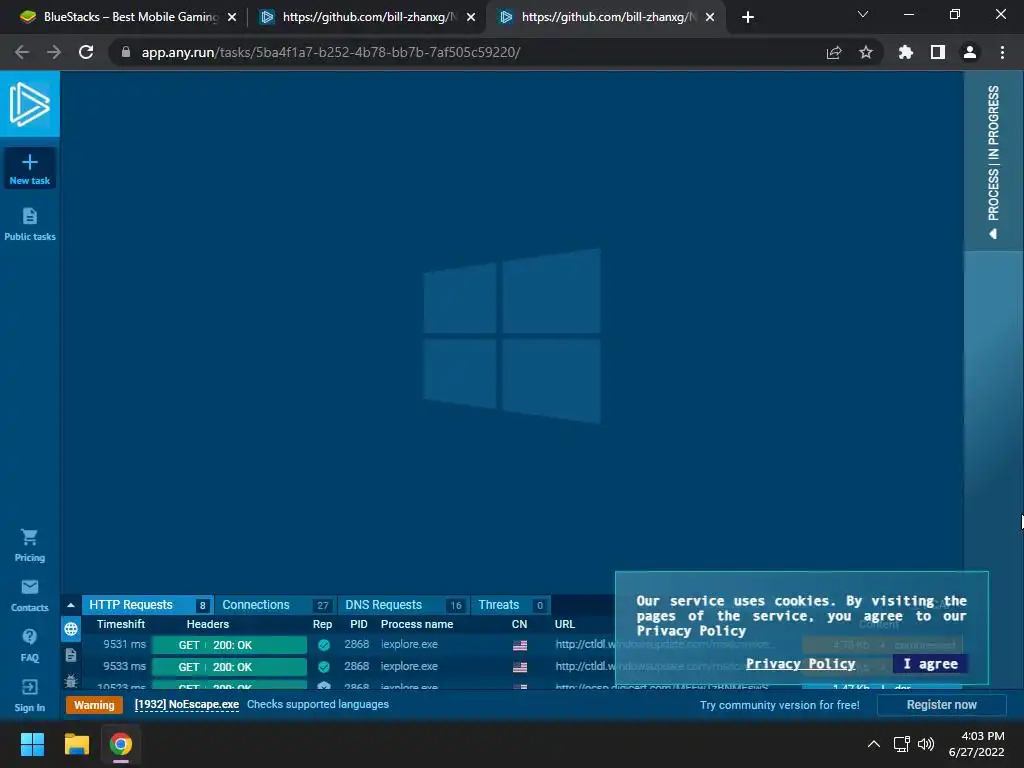Go forward in browser history
The image size is (1024, 768).
[54, 52]
